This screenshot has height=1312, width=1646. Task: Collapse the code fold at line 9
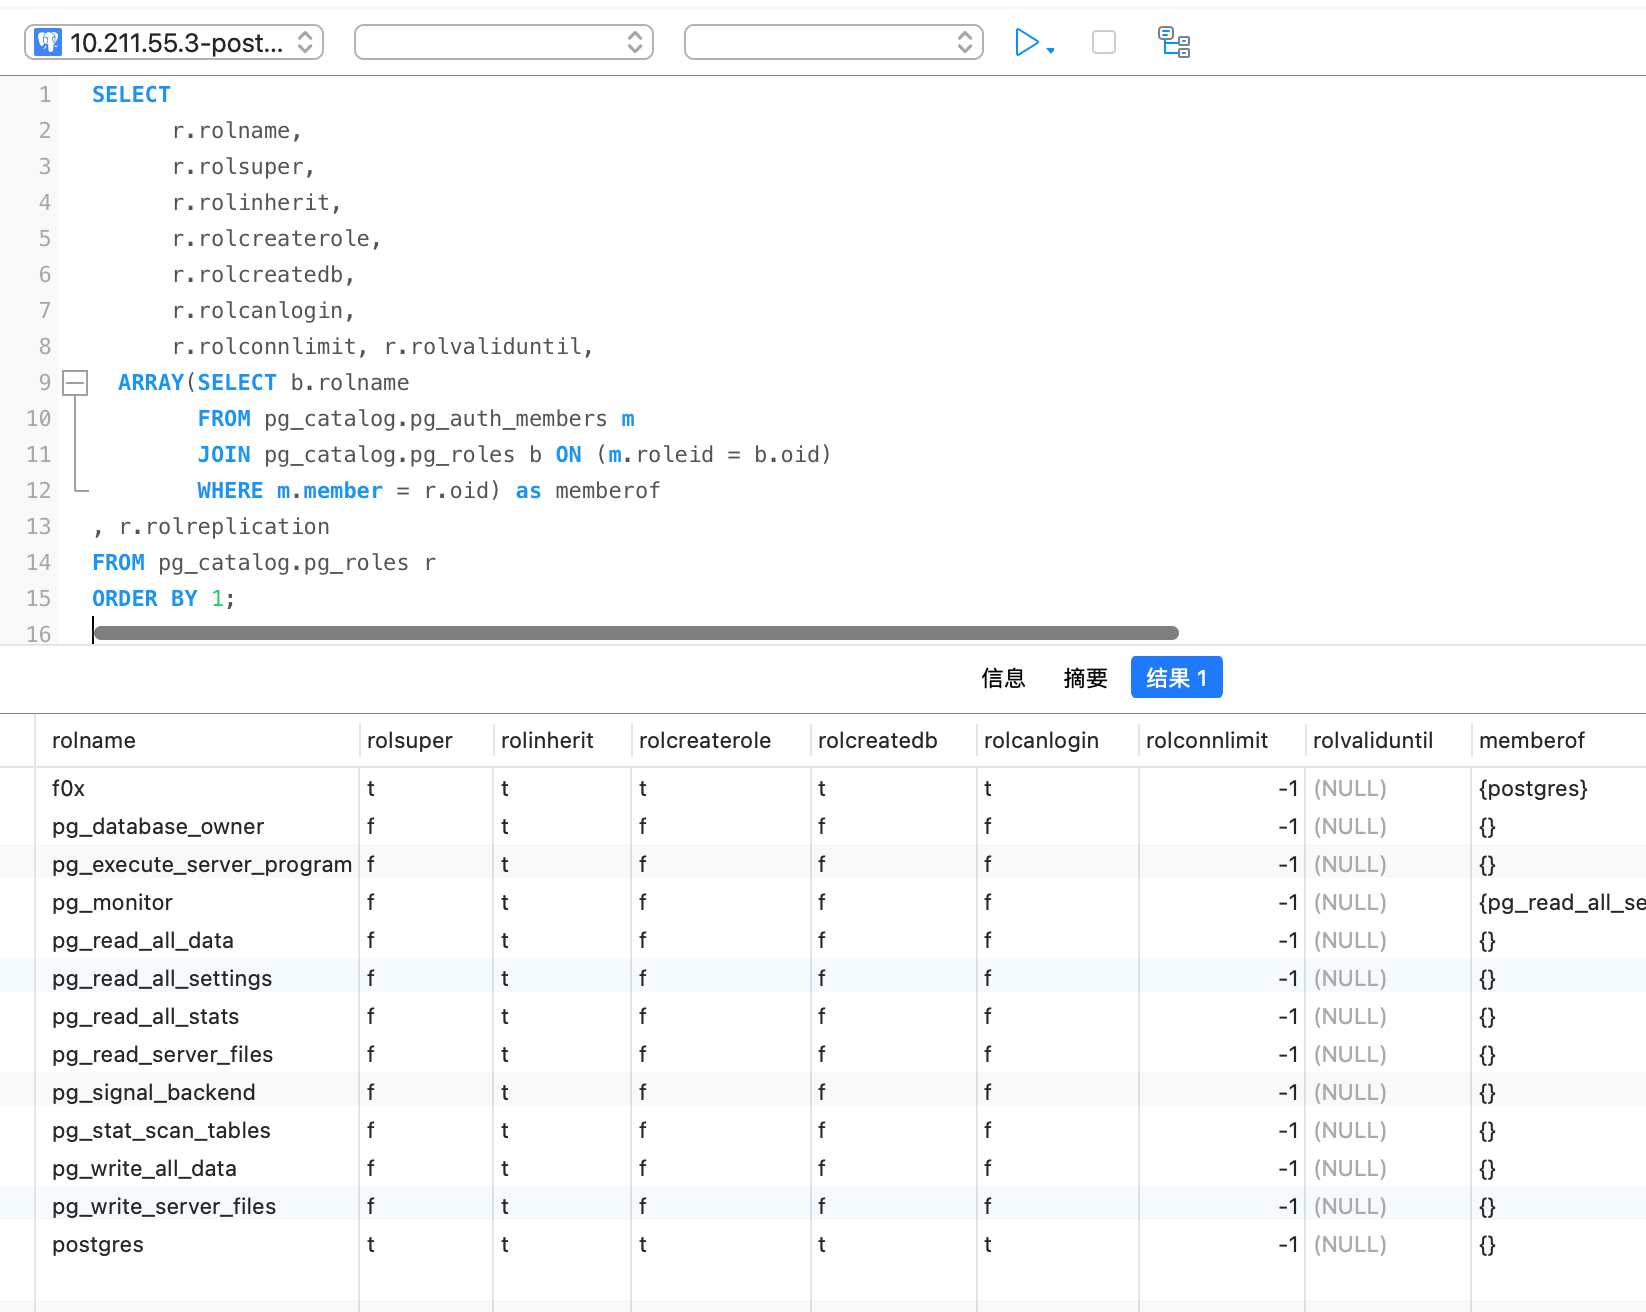point(75,383)
